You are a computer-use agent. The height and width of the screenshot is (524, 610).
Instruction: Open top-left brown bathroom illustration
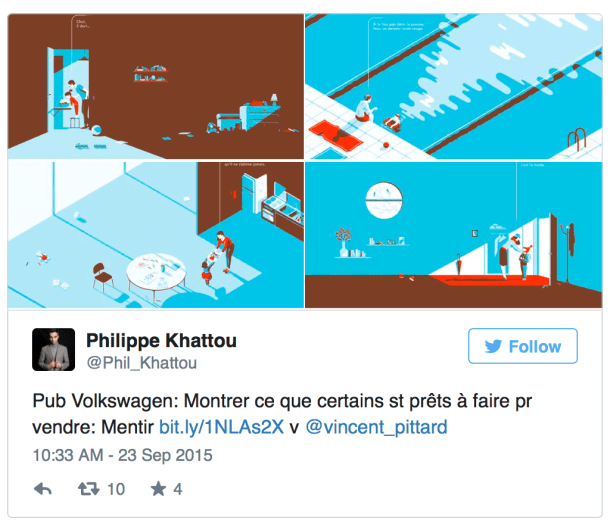click(x=156, y=86)
